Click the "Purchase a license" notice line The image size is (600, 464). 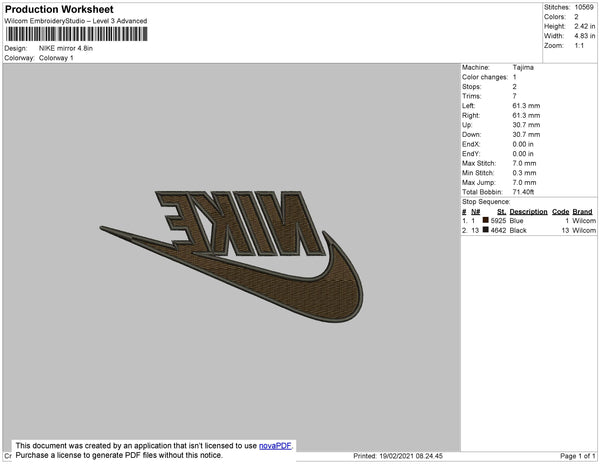coord(119,455)
